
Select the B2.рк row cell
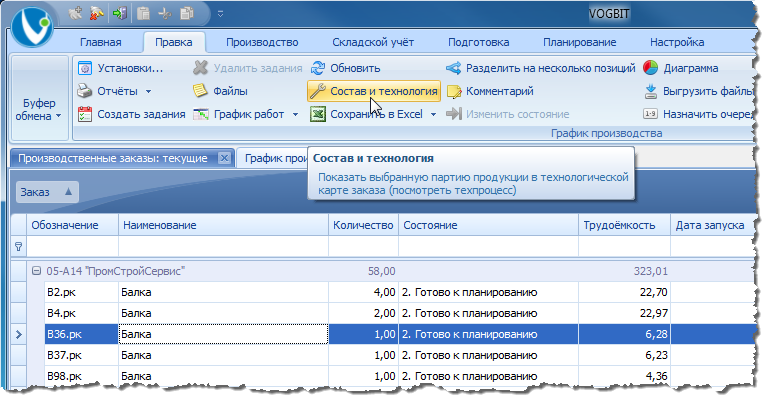[82, 293]
